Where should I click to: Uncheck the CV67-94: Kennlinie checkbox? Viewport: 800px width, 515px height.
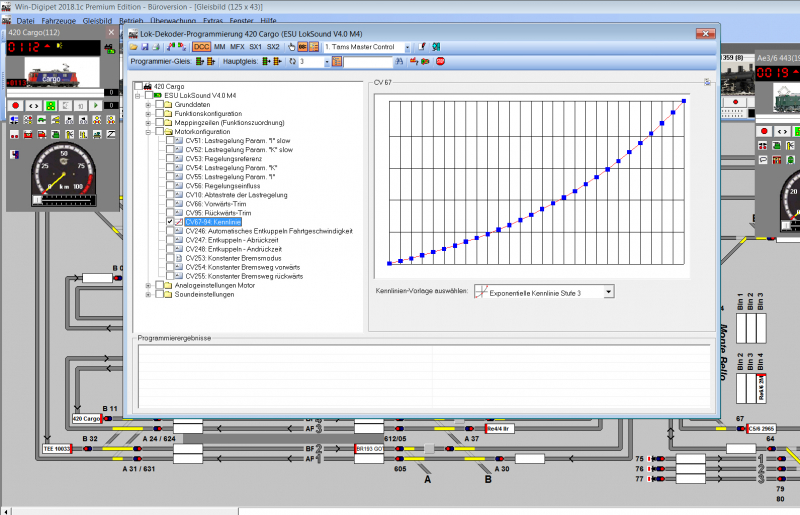tap(171, 221)
